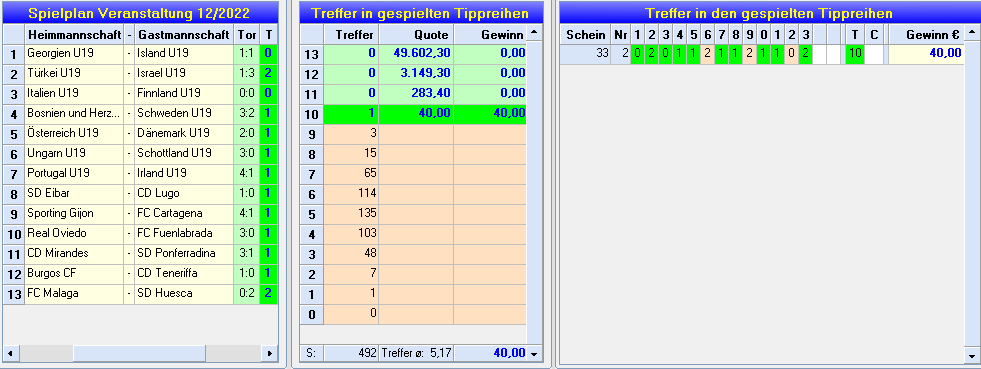
Task: Click scroll-down arrow at bottom of Treffer table
Action: 533,353
